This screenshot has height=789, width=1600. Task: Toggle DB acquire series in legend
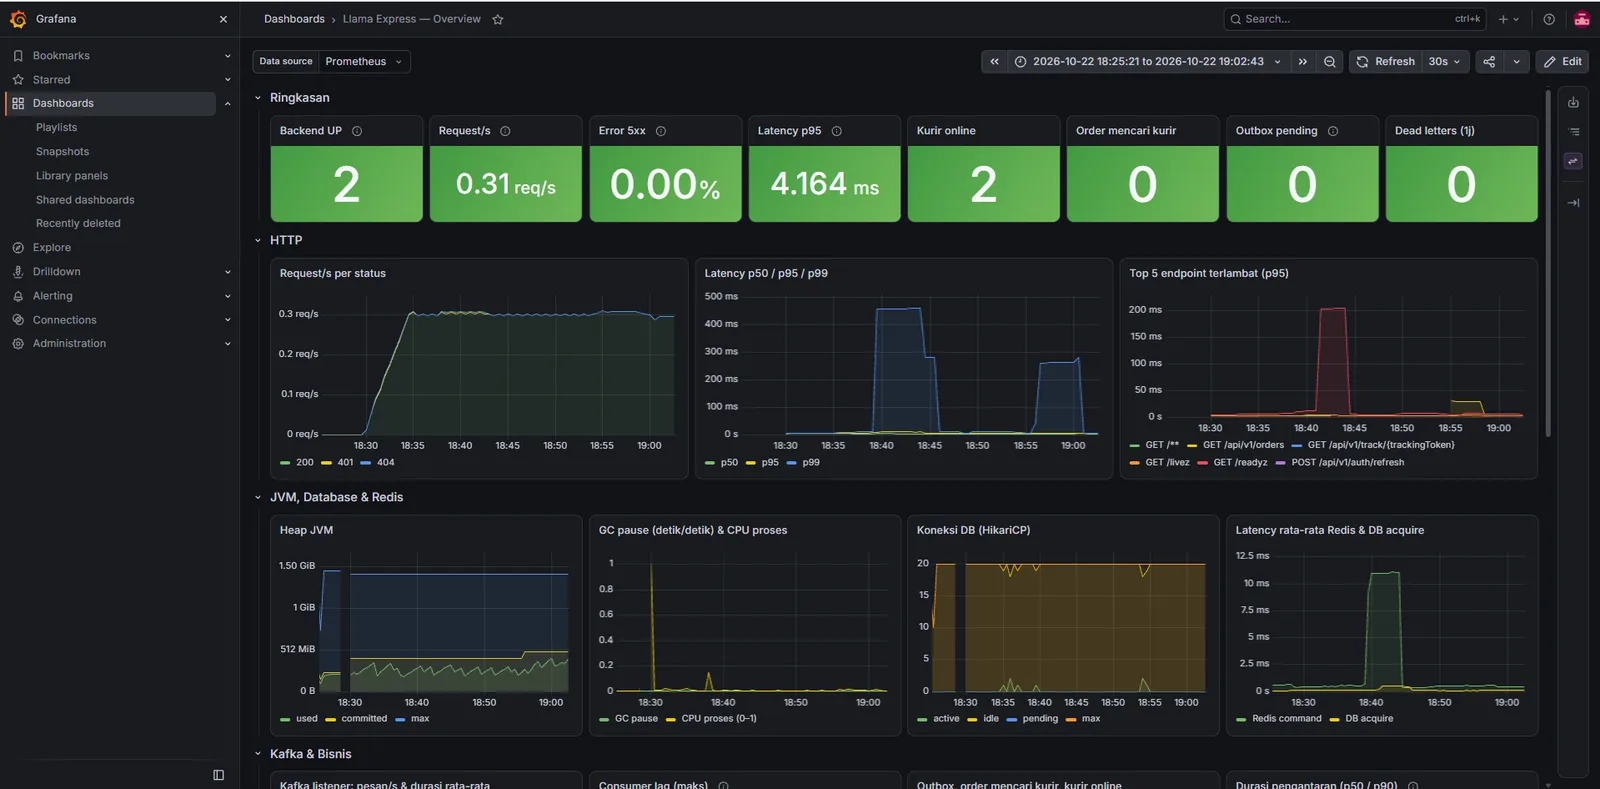tap(1369, 719)
